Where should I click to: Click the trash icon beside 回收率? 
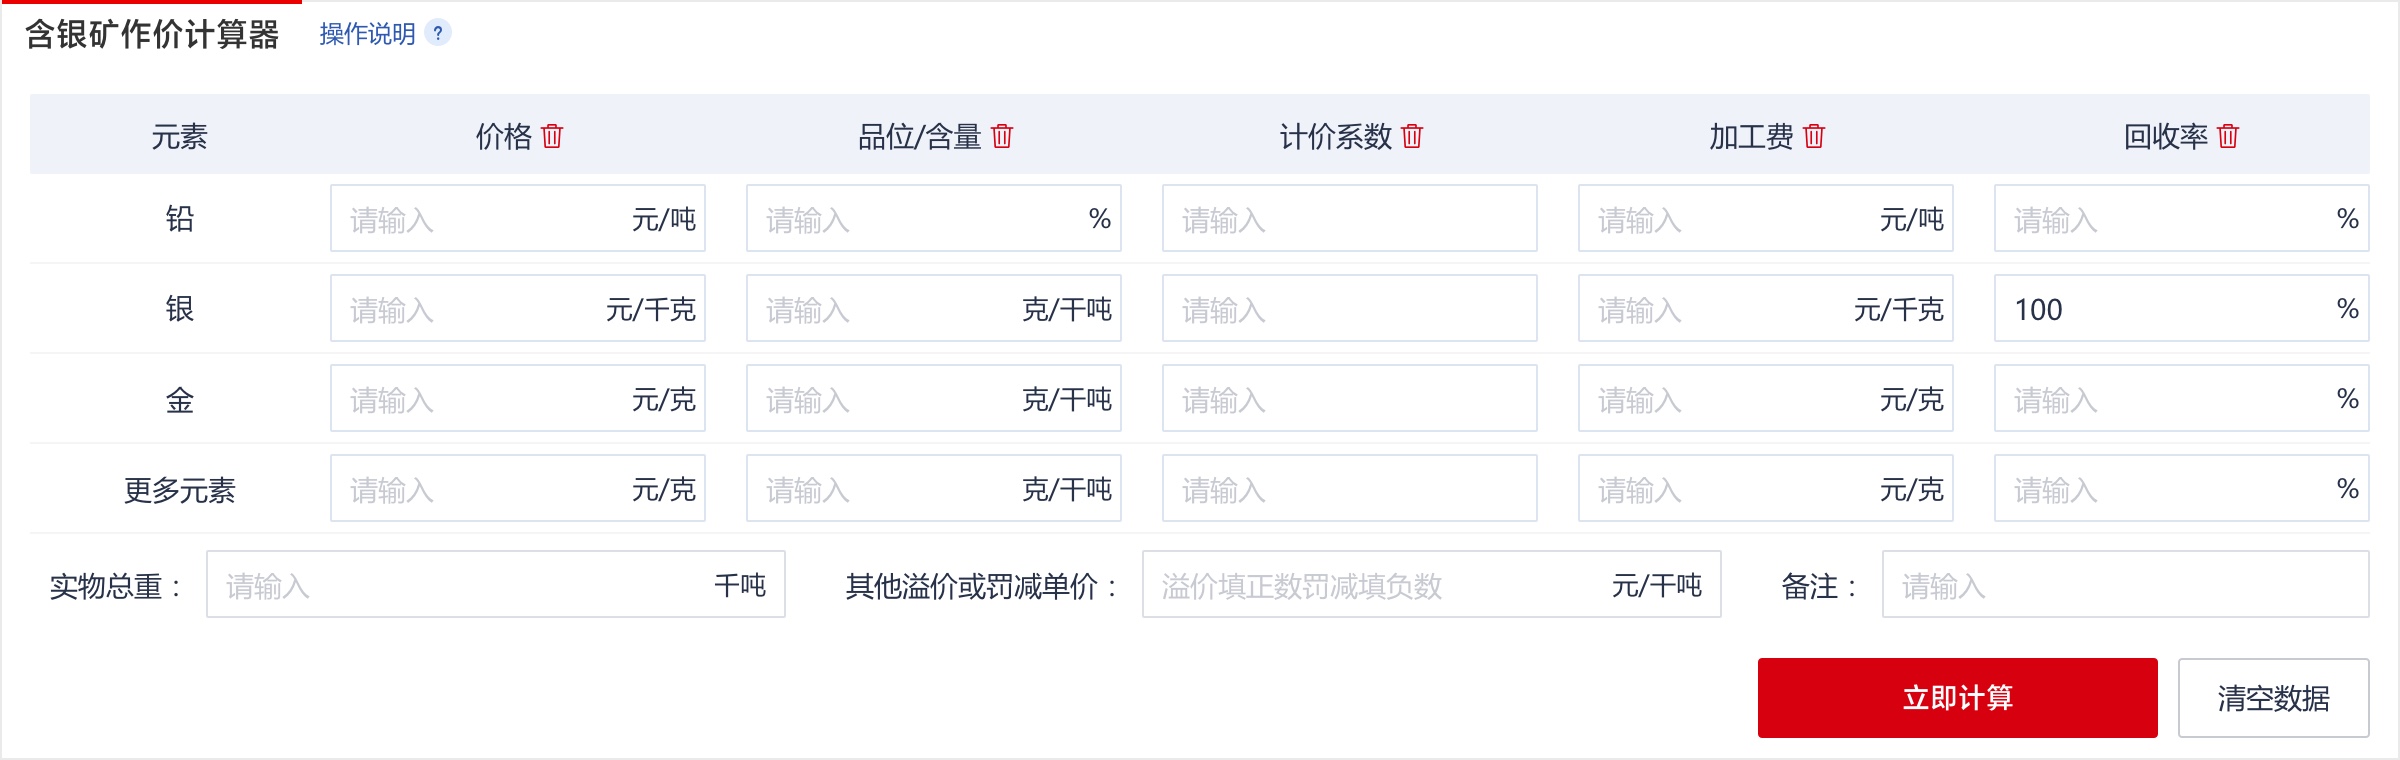(2228, 136)
